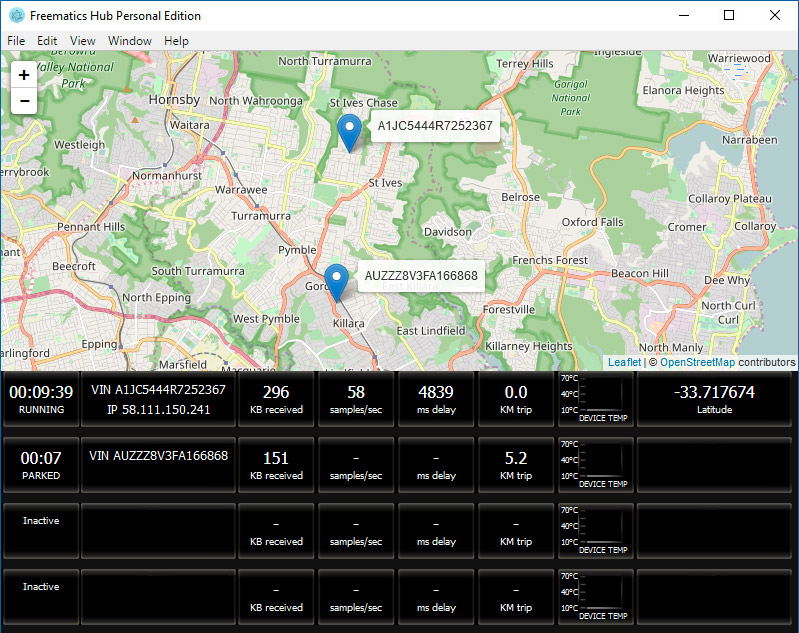Select the RUNNING device status cell
799x633 pixels.
(x=41, y=399)
